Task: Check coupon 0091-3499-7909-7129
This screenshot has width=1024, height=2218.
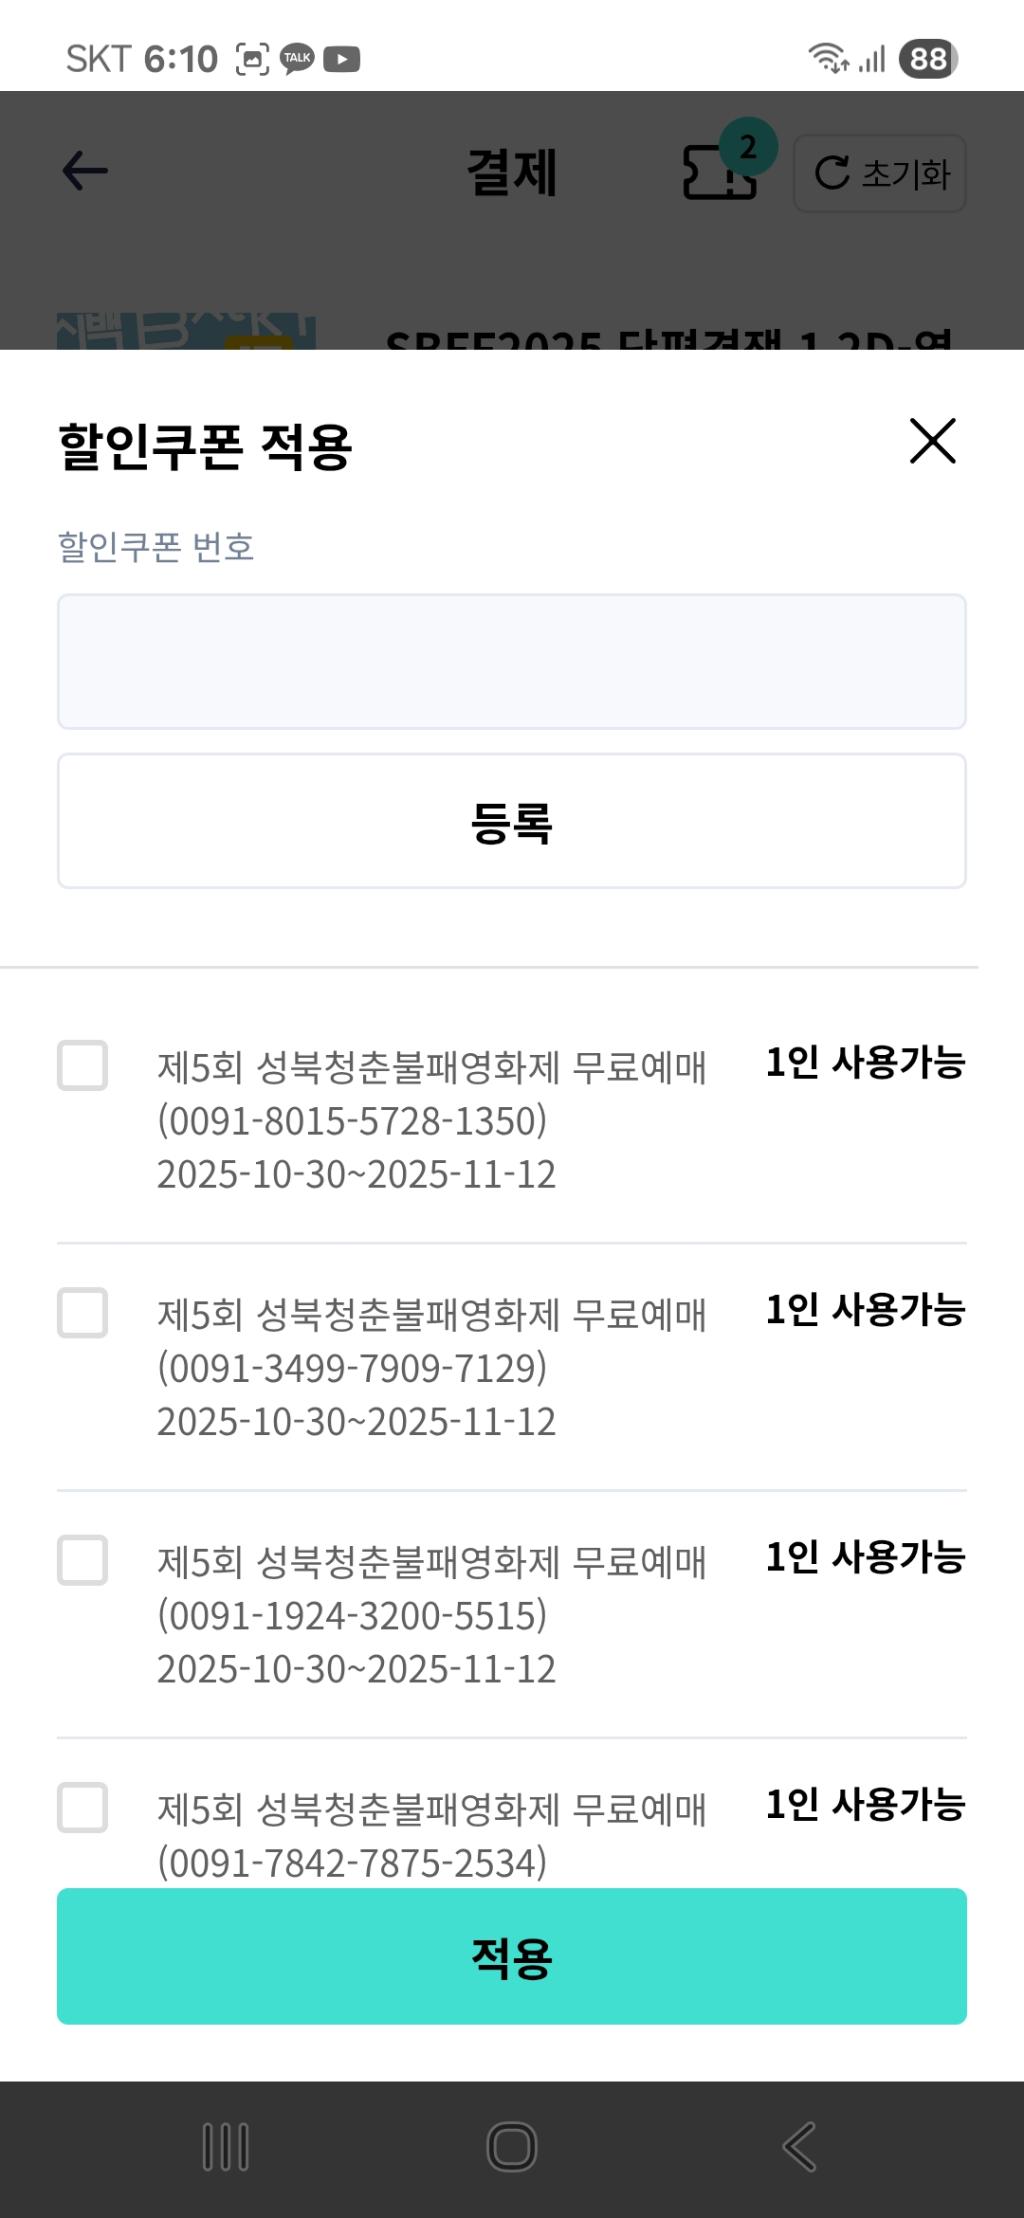Action: click(83, 1312)
